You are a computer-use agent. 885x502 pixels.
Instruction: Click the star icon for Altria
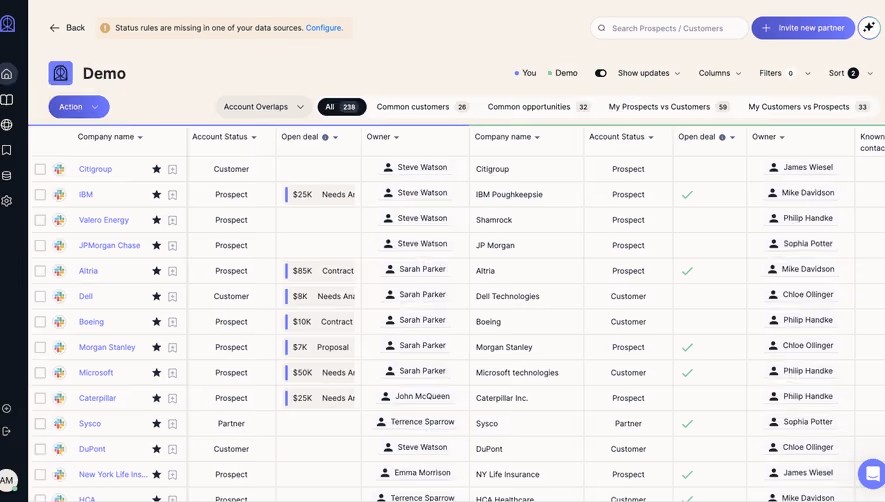156,270
